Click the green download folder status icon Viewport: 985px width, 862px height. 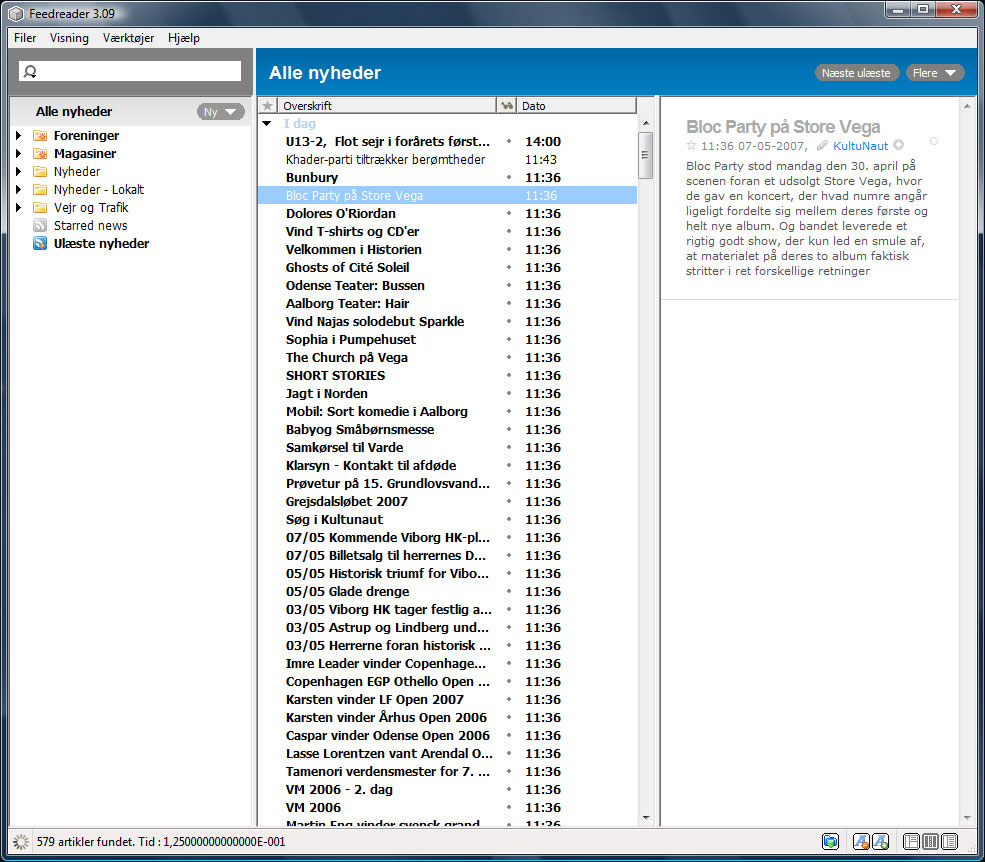pos(830,841)
